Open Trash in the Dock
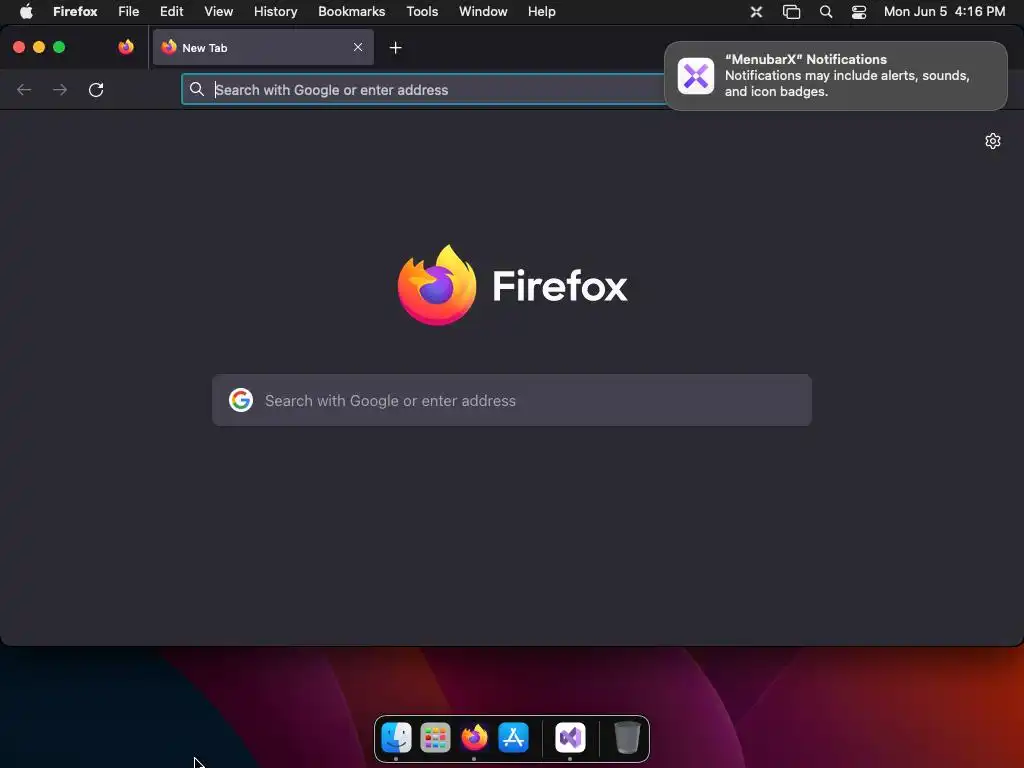Viewport: 1024px width, 768px height. [x=627, y=737]
